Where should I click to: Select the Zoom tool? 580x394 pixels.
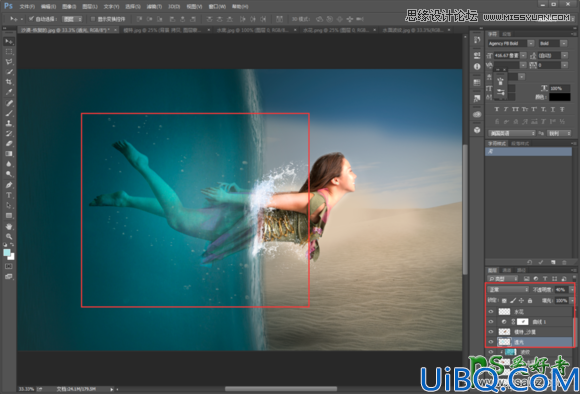tap(9, 236)
